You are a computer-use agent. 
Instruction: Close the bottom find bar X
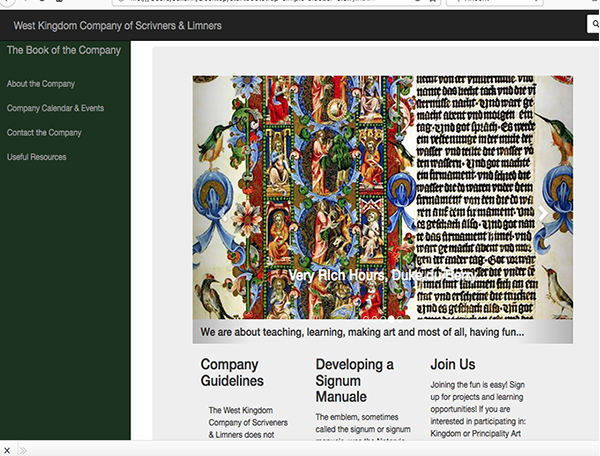(7, 450)
